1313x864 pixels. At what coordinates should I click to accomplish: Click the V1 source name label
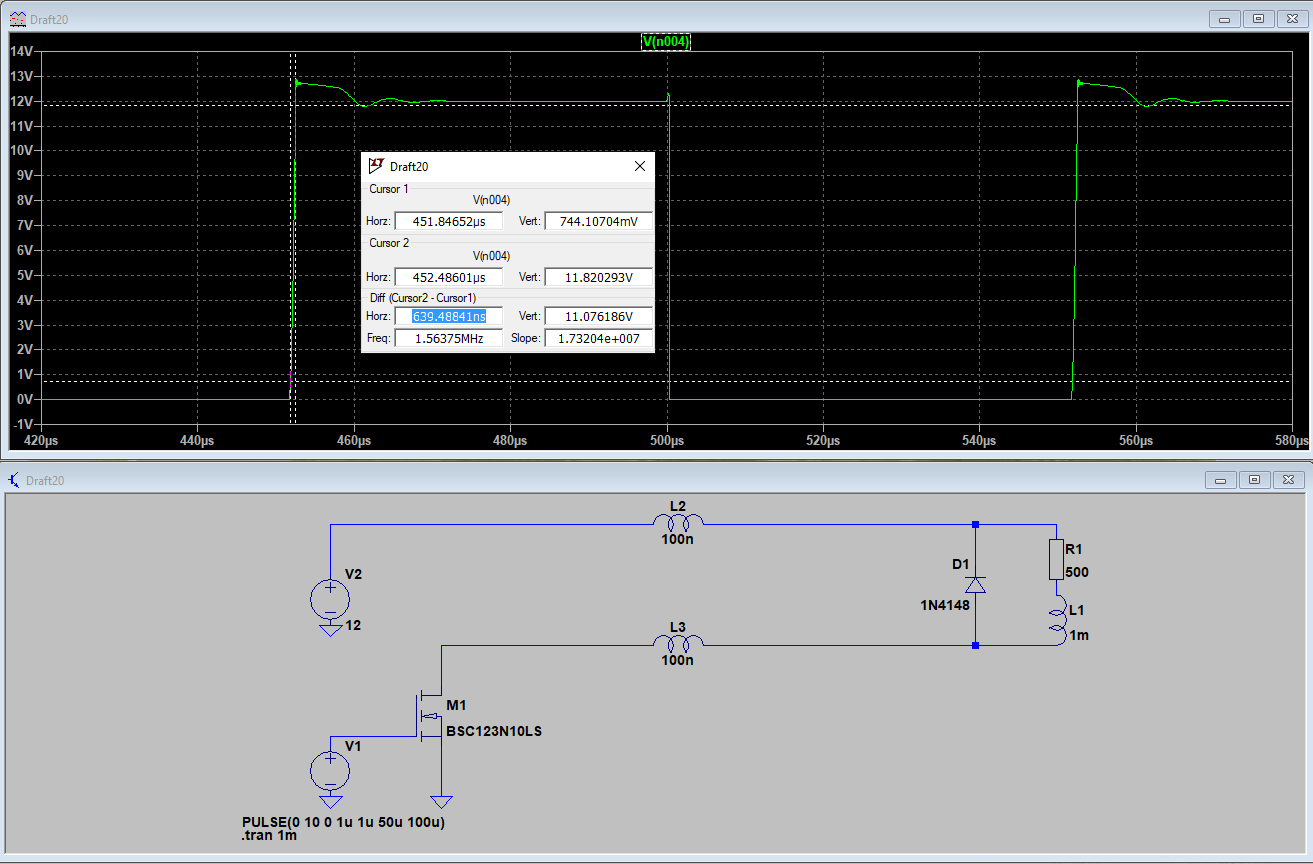click(x=353, y=745)
